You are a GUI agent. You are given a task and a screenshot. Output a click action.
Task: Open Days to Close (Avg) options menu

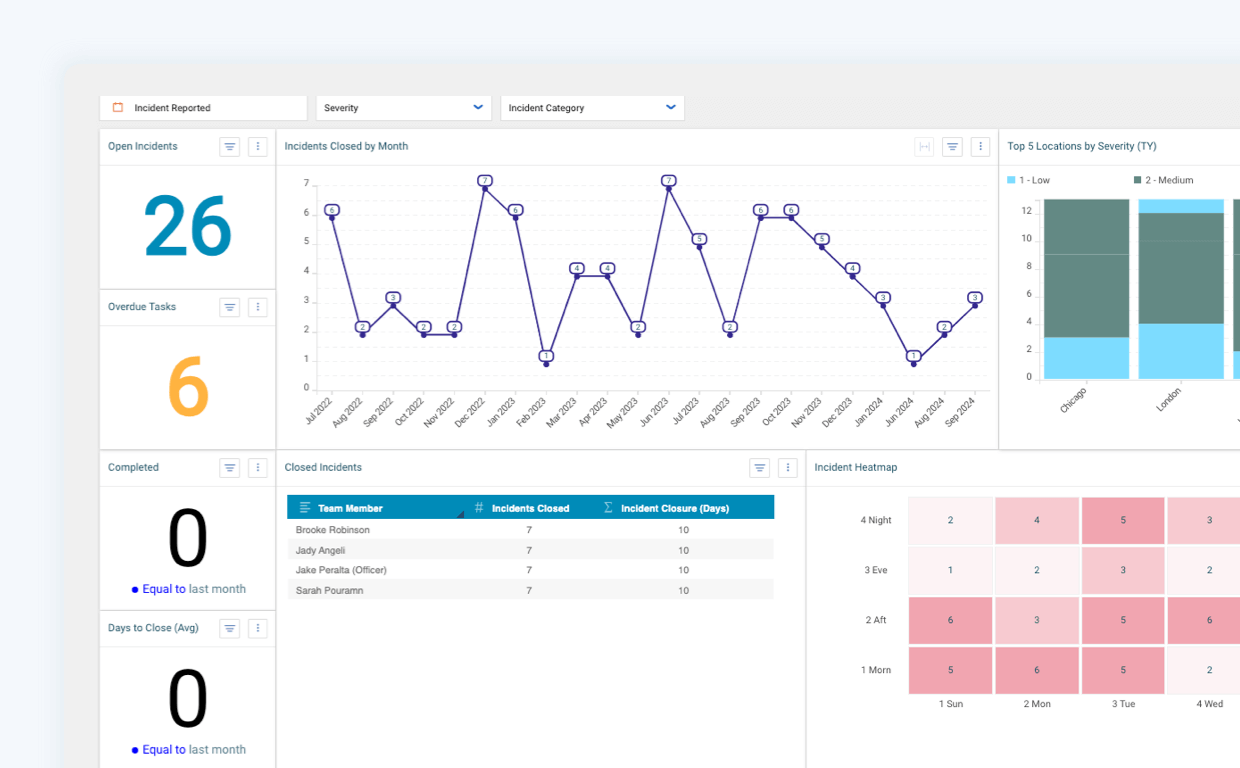coord(258,628)
